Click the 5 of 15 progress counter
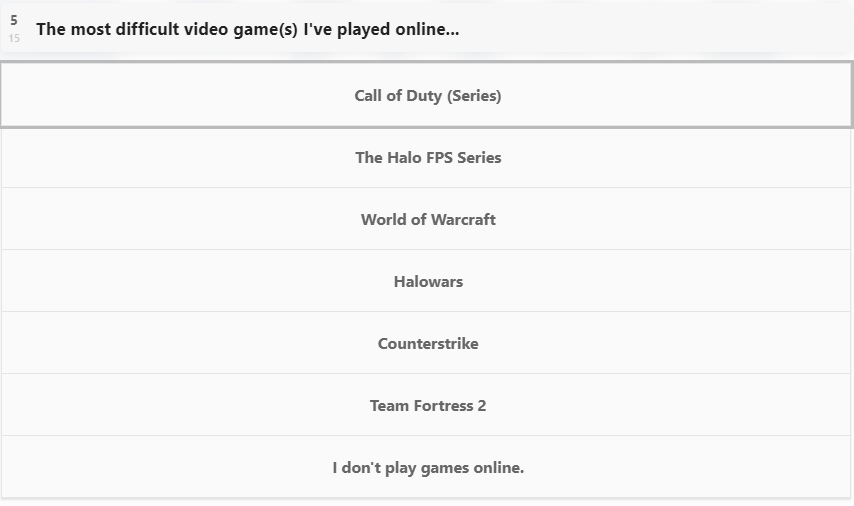Screen dimensions: 854x506 [x=14, y=29]
